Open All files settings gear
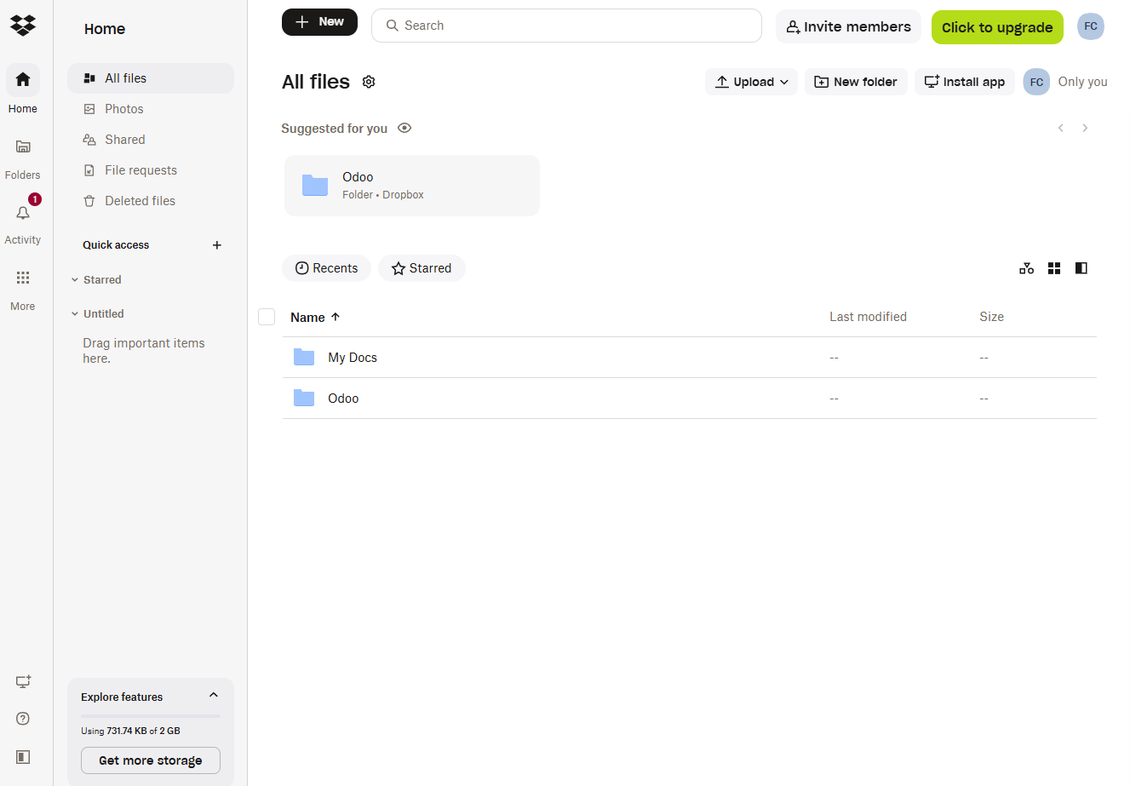The image size is (1130, 786). pyautogui.click(x=369, y=82)
